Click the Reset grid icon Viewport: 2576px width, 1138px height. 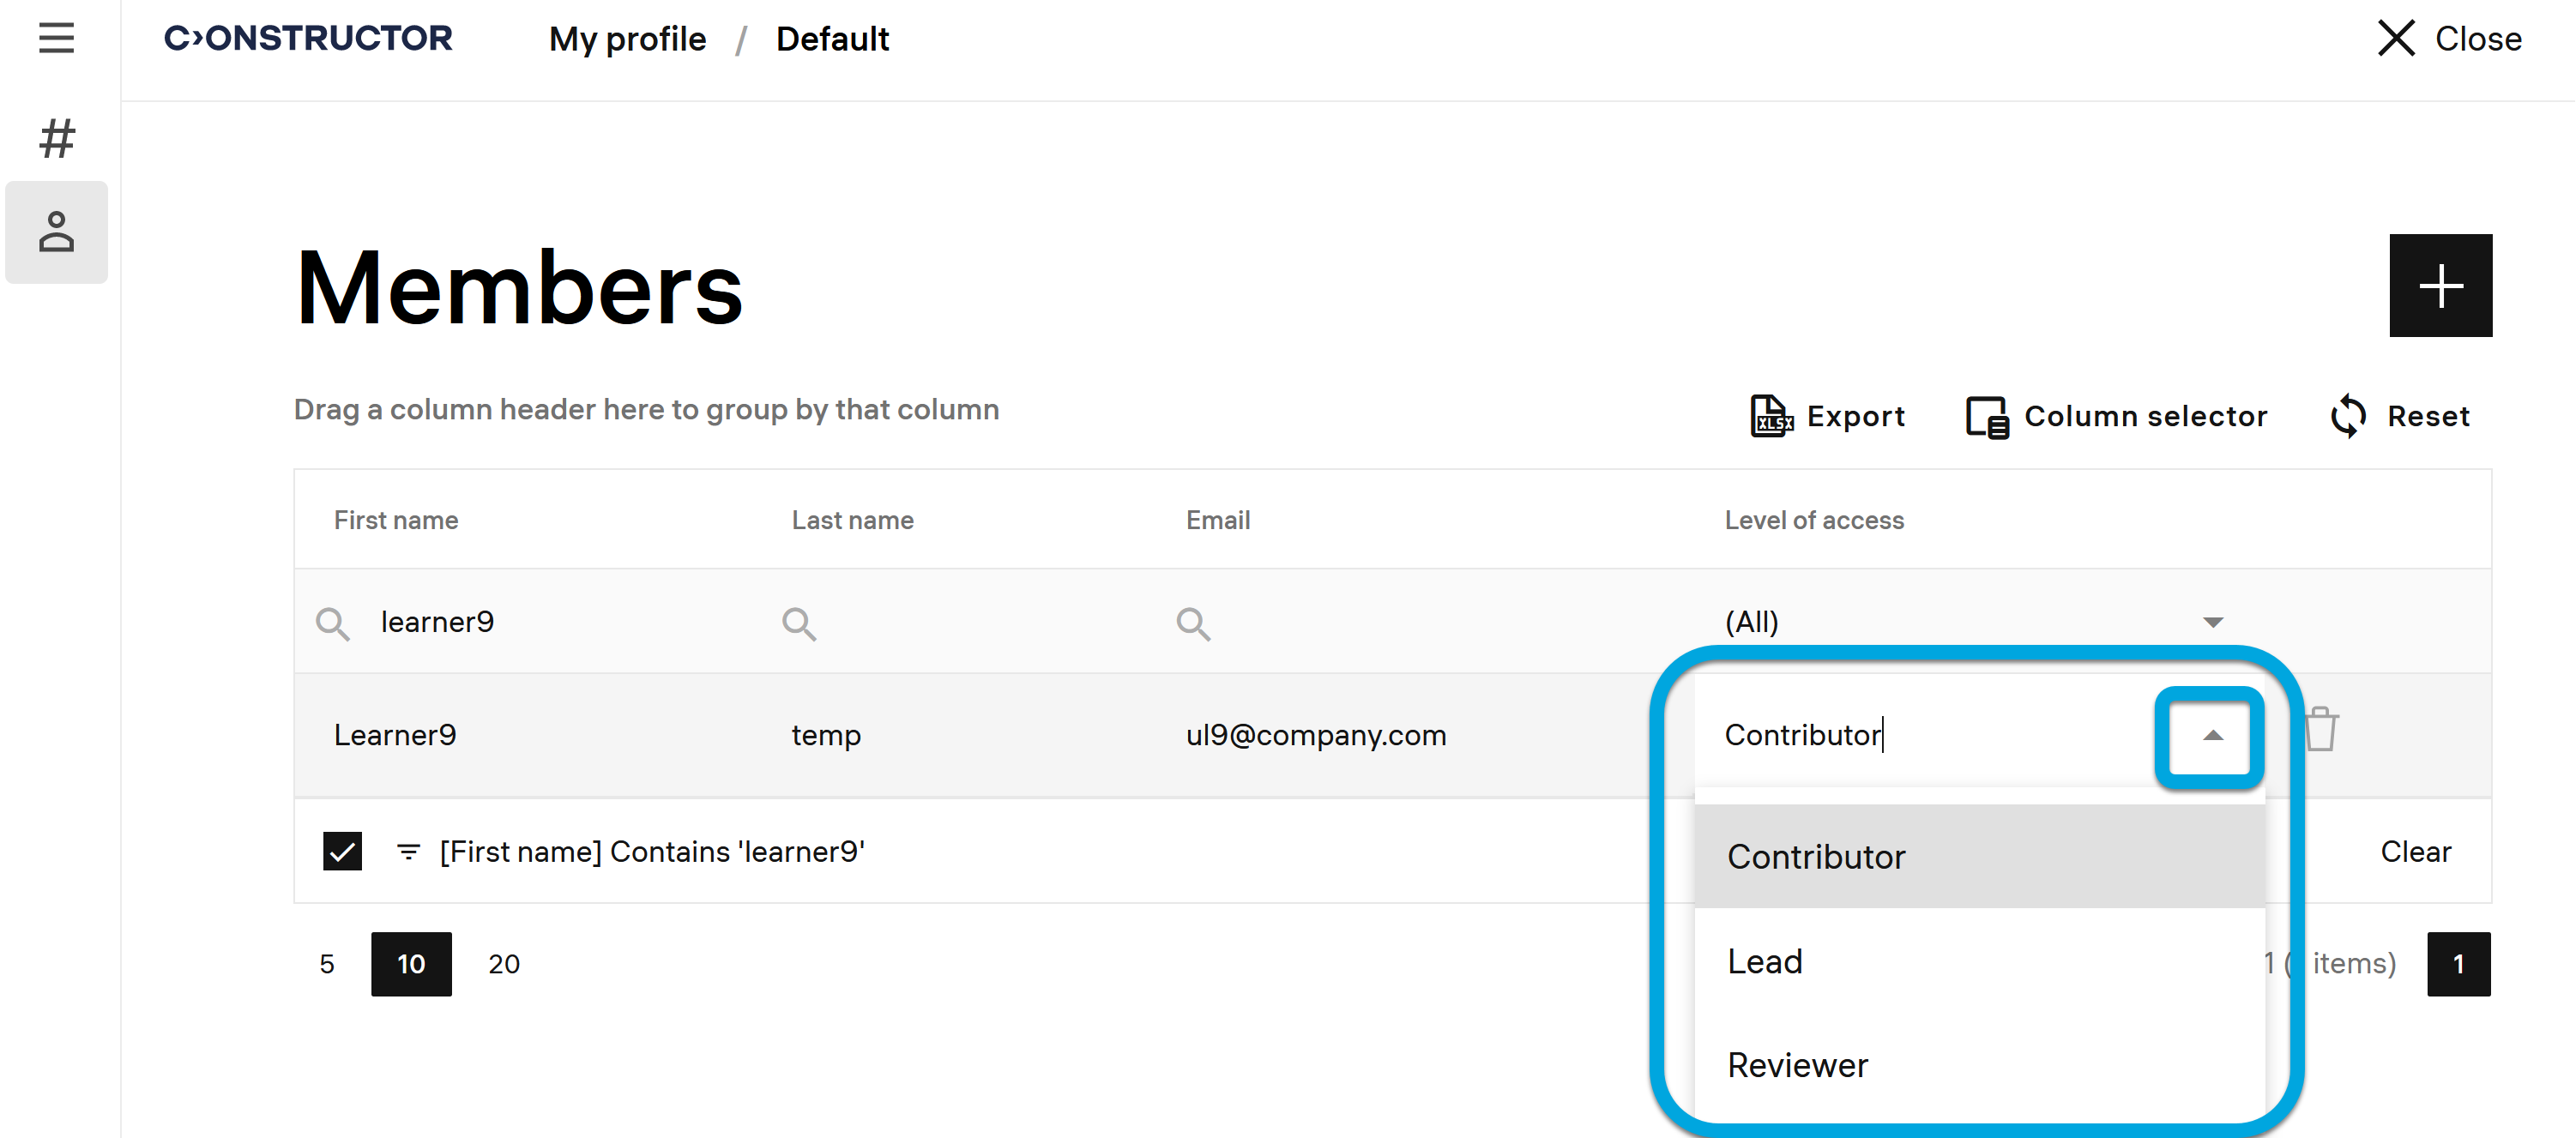coord(2347,416)
